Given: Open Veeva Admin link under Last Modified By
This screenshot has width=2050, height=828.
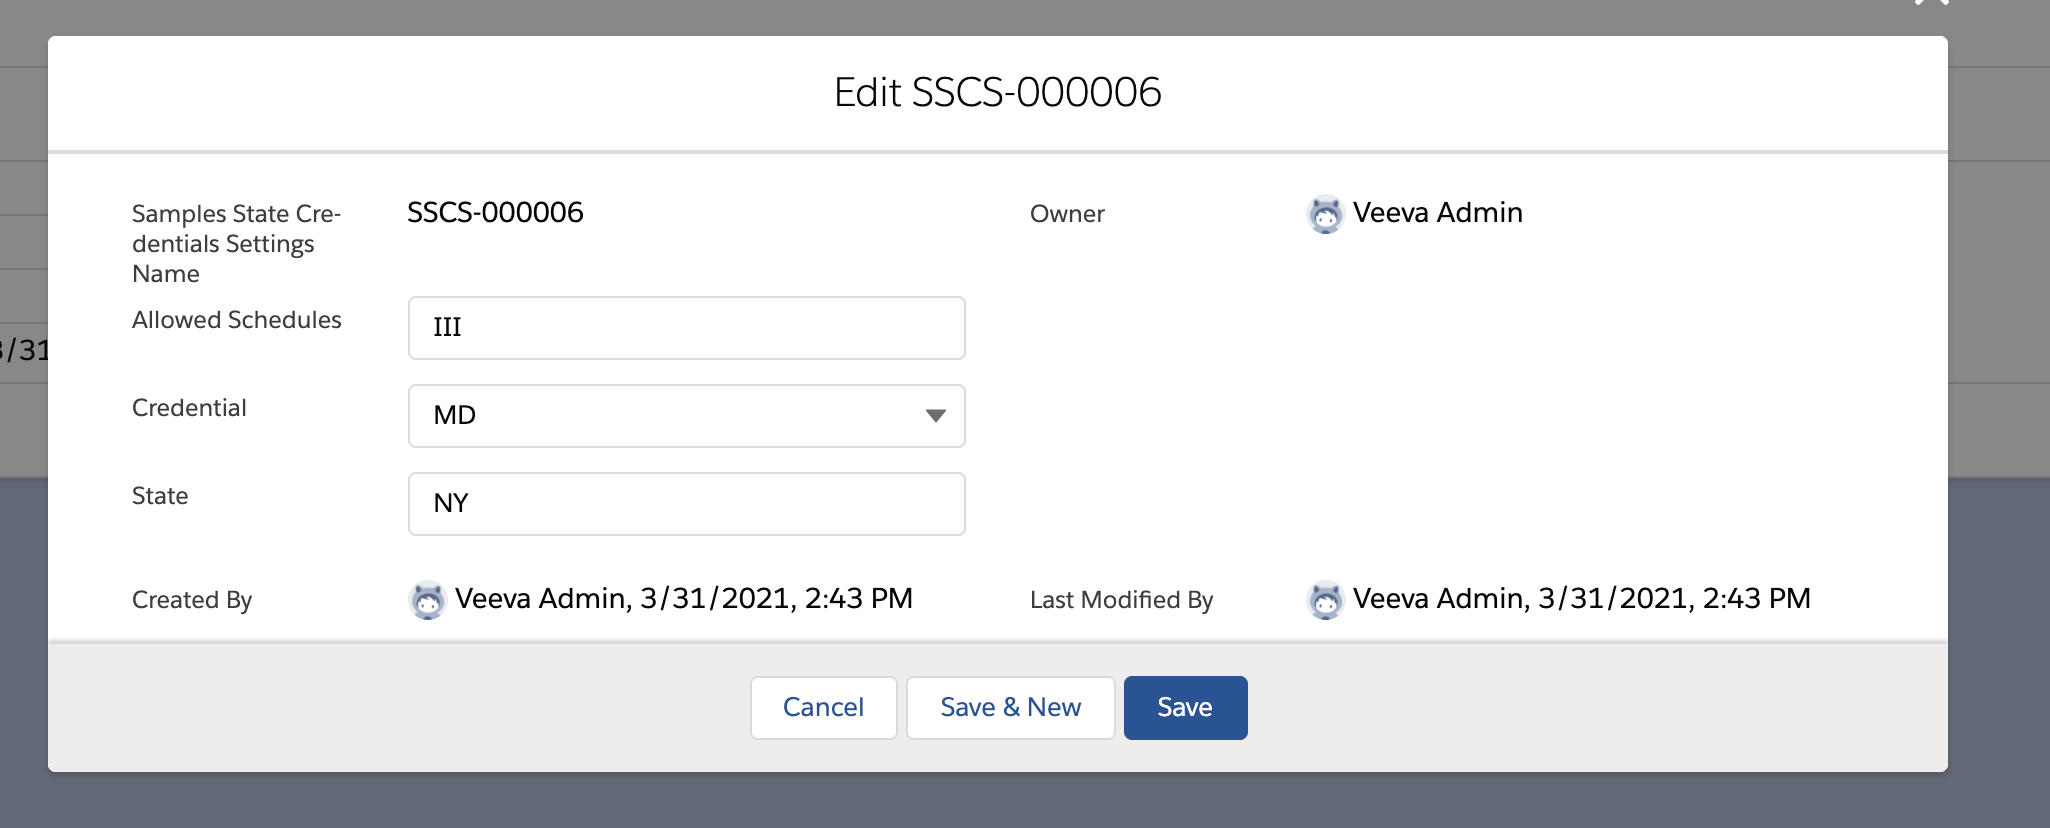Looking at the screenshot, I should tap(1438, 599).
